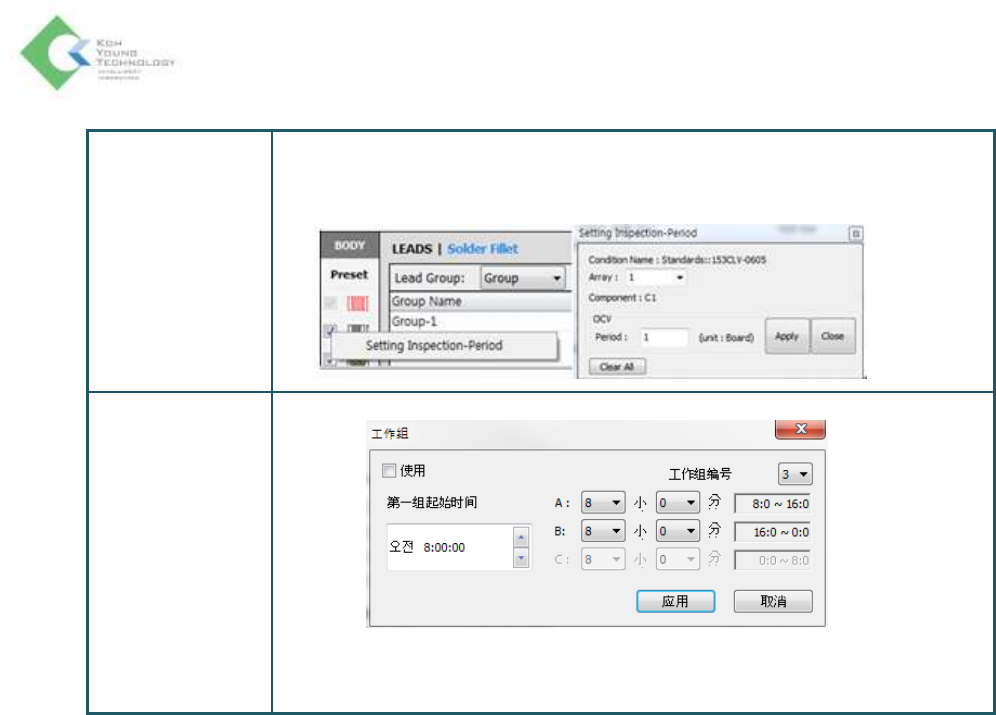Open the LEADS tab
Screen dimensions: 996x715
coord(412,249)
